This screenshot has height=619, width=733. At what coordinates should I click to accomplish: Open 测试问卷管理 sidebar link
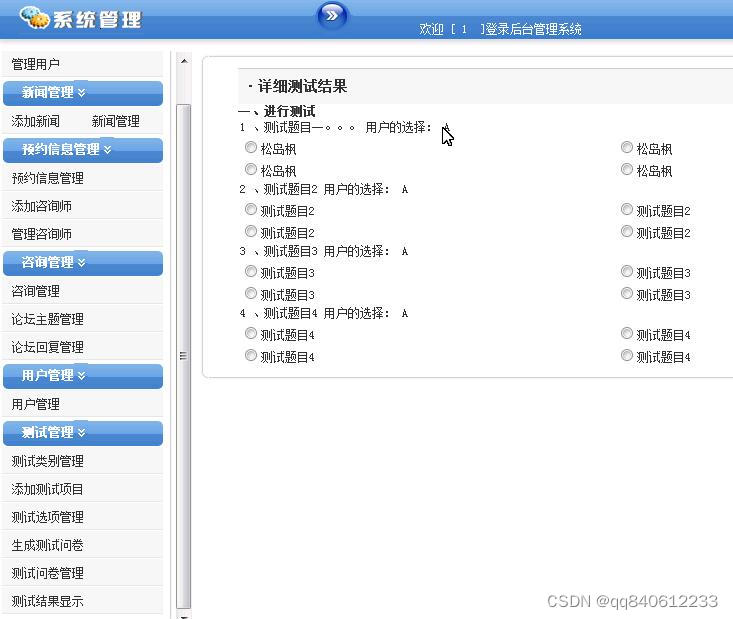point(48,574)
